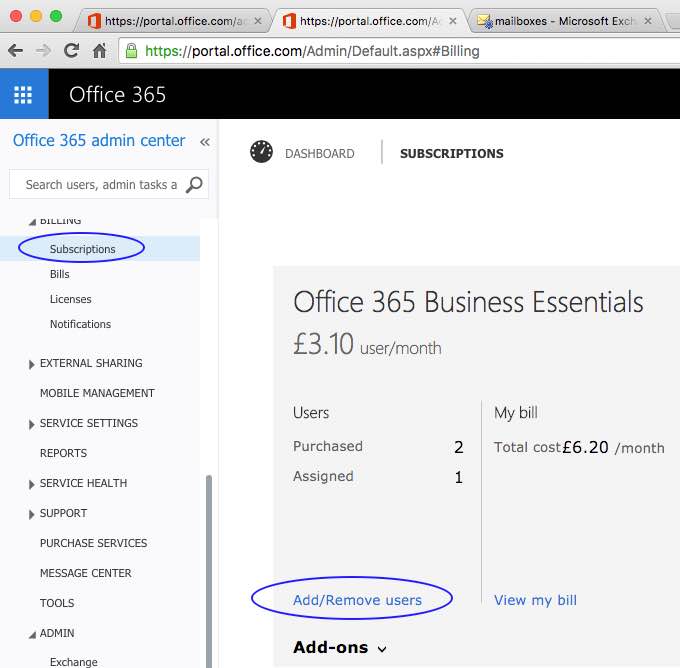680x668 pixels.
Task: Open the Office 365 app launcher grid
Action: click(23, 94)
